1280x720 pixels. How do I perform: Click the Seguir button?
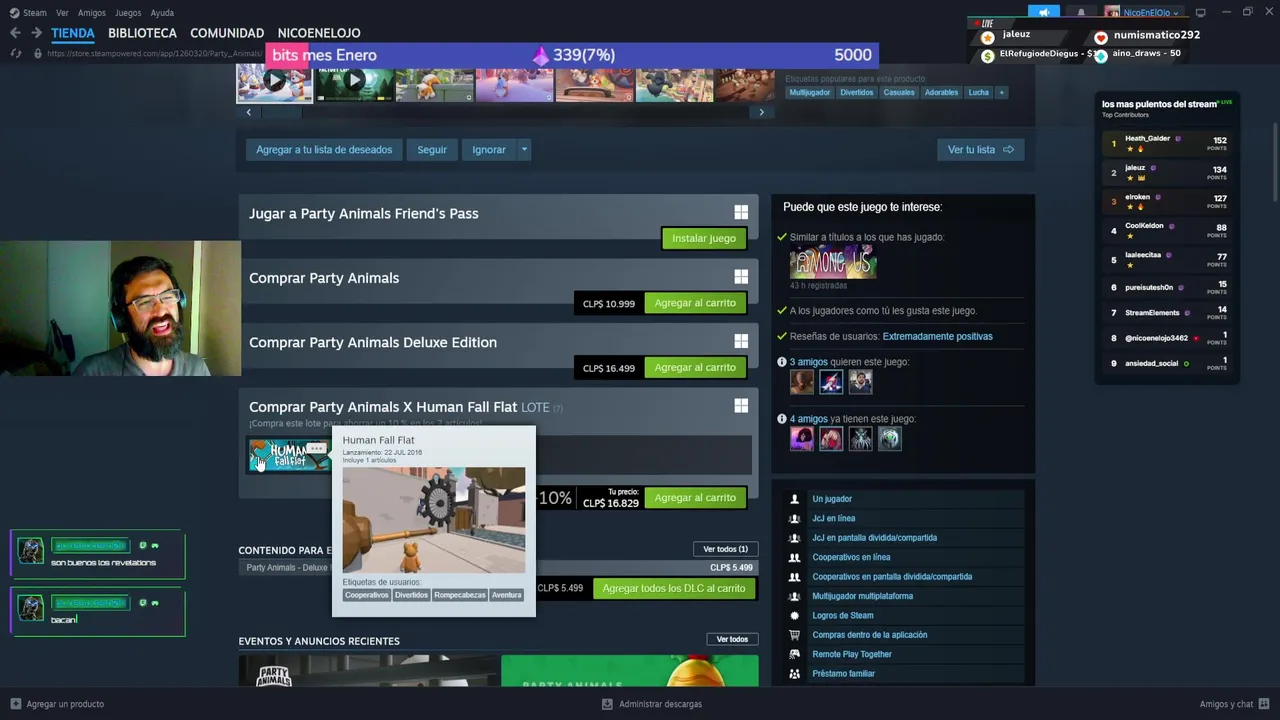[x=432, y=150]
